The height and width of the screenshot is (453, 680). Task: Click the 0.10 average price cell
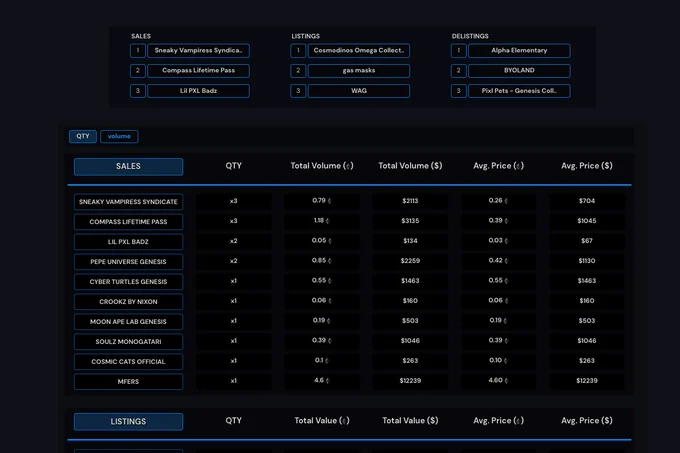click(498, 361)
